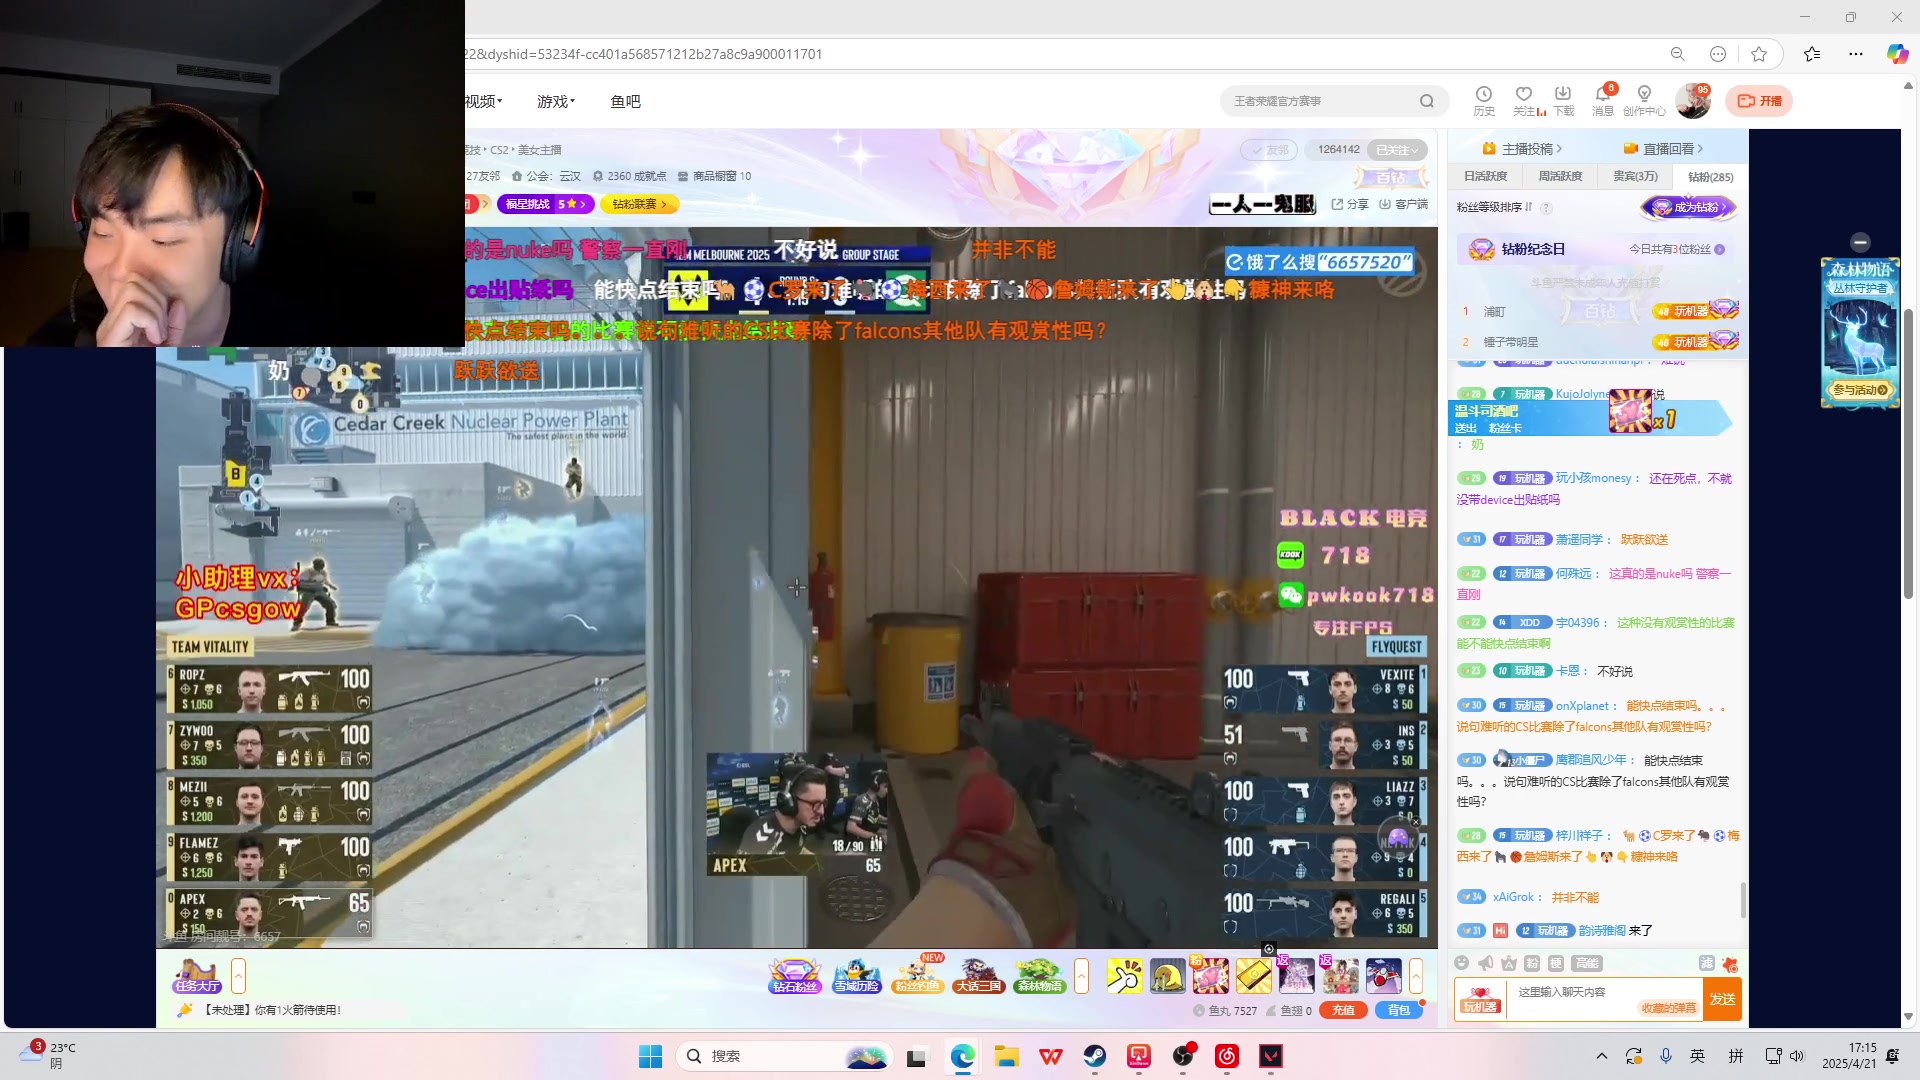Open the 历史 history icon
This screenshot has height=1080, width=1920.
[x=1484, y=100]
